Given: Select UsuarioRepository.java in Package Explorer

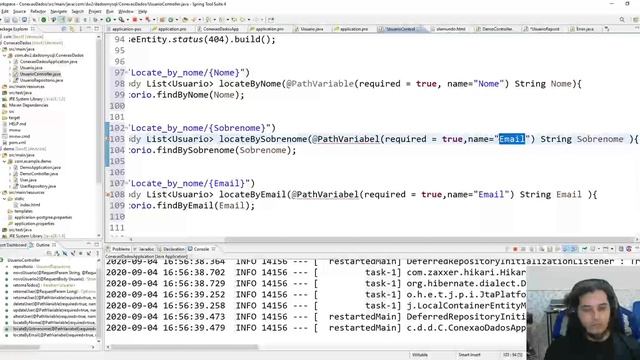Looking at the screenshot, I should point(41,80).
